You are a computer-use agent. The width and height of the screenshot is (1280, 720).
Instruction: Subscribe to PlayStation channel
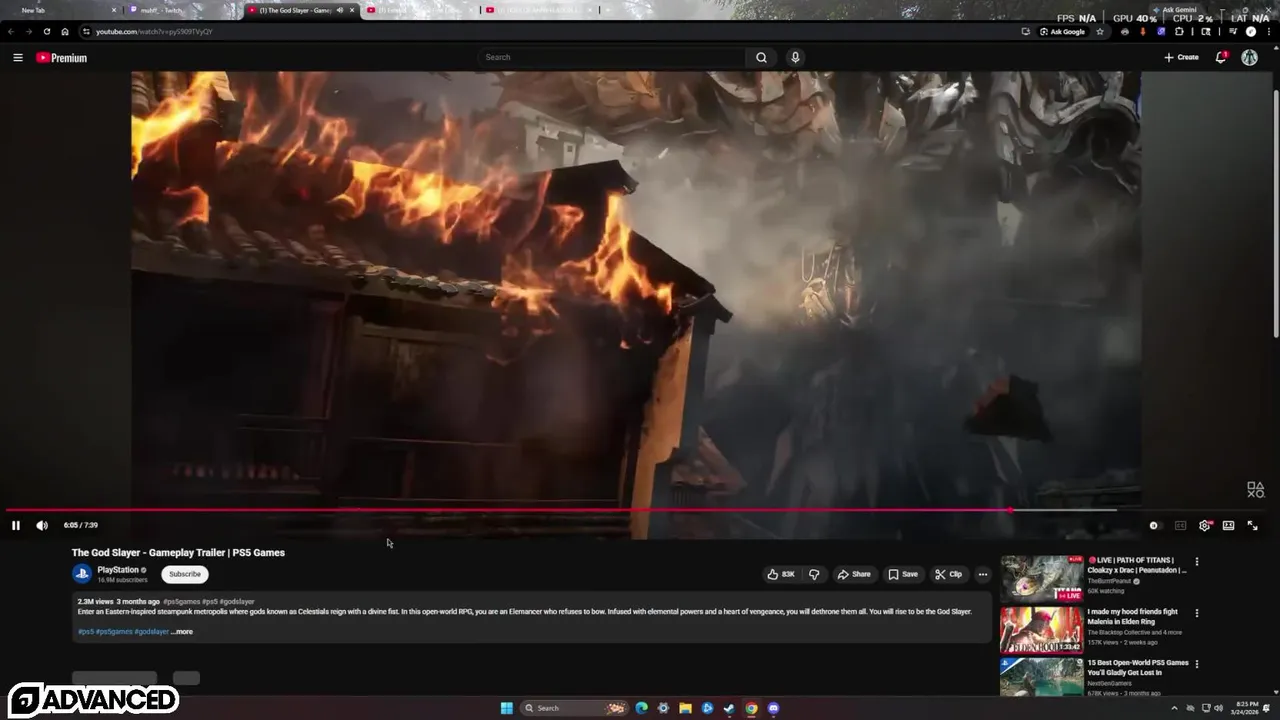(x=185, y=574)
